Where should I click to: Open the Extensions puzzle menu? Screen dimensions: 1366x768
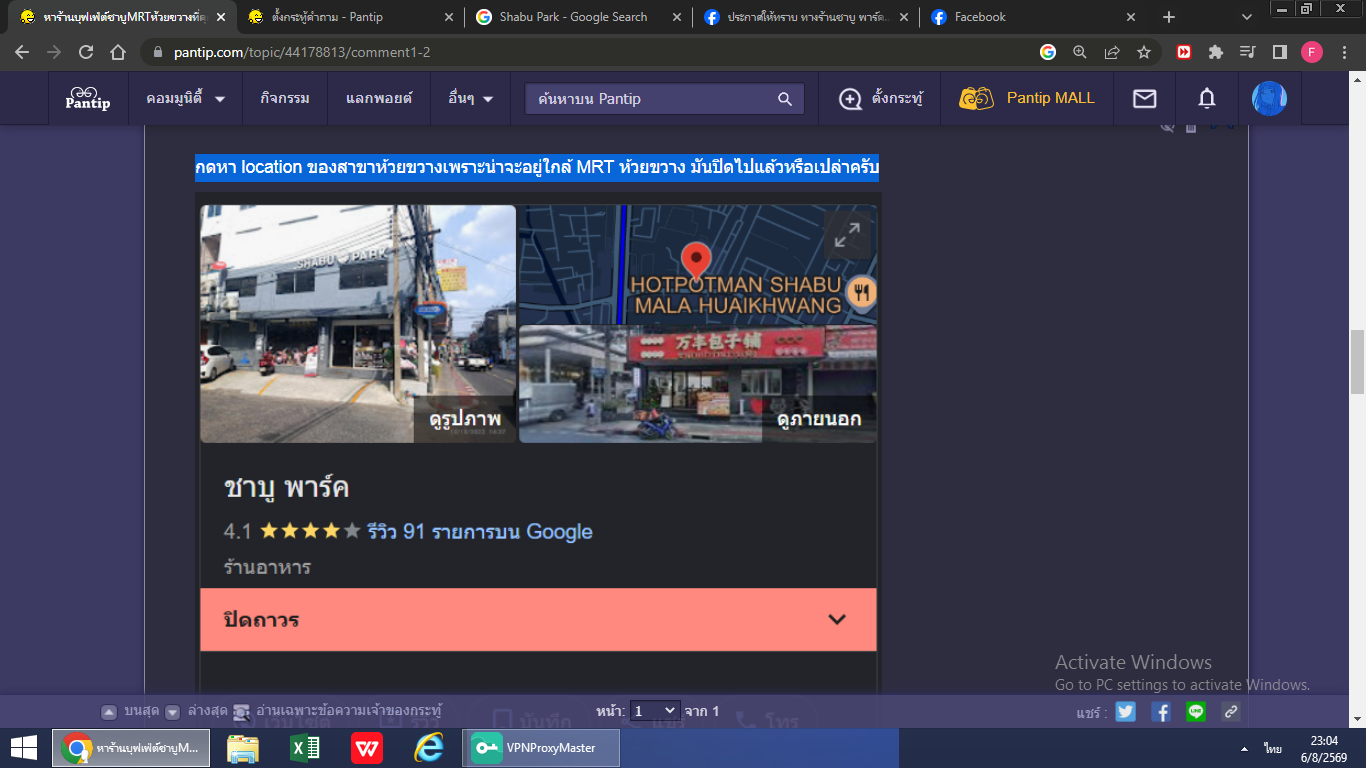(1216, 52)
